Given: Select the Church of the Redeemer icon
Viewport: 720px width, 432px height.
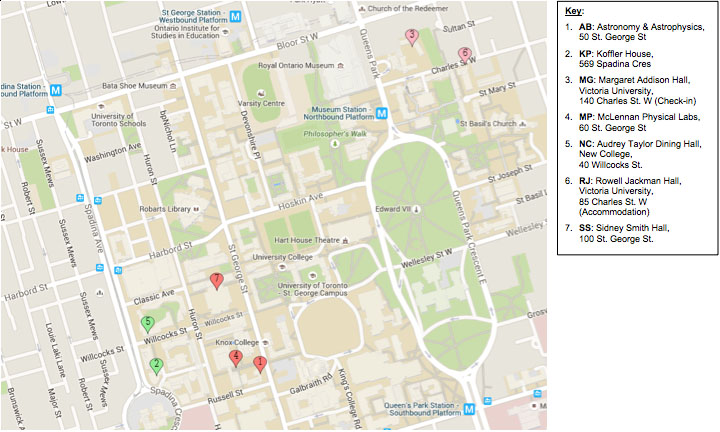Looking at the screenshot, I should coord(362,9).
